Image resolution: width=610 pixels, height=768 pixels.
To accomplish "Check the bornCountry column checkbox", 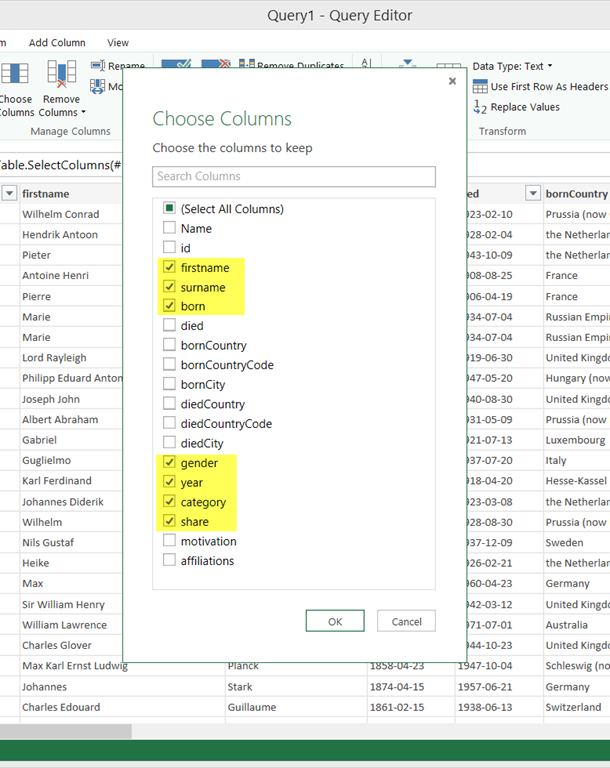I will (x=169, y=345).
